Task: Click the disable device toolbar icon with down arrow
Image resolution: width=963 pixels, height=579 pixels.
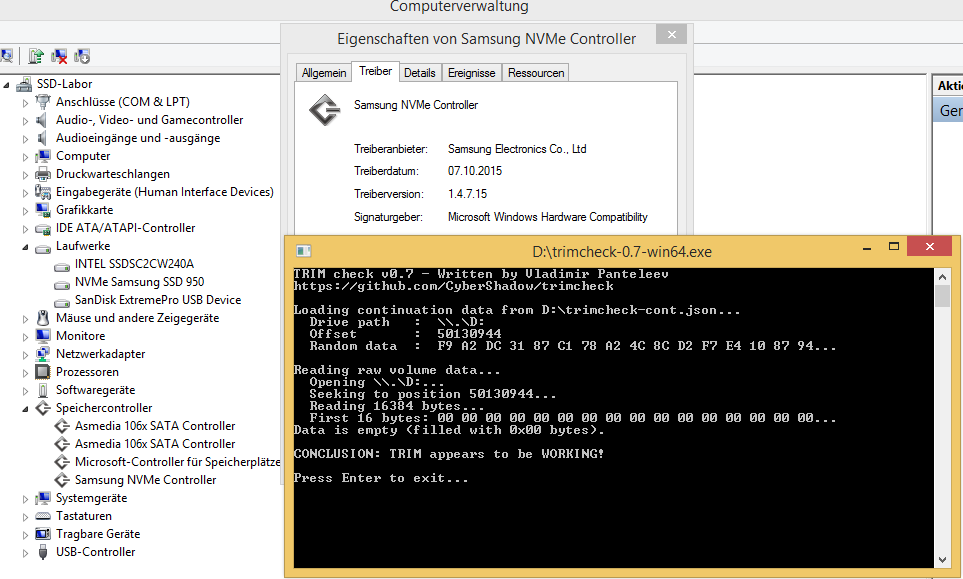Action: pyautogui.click(x=82, y=56)
